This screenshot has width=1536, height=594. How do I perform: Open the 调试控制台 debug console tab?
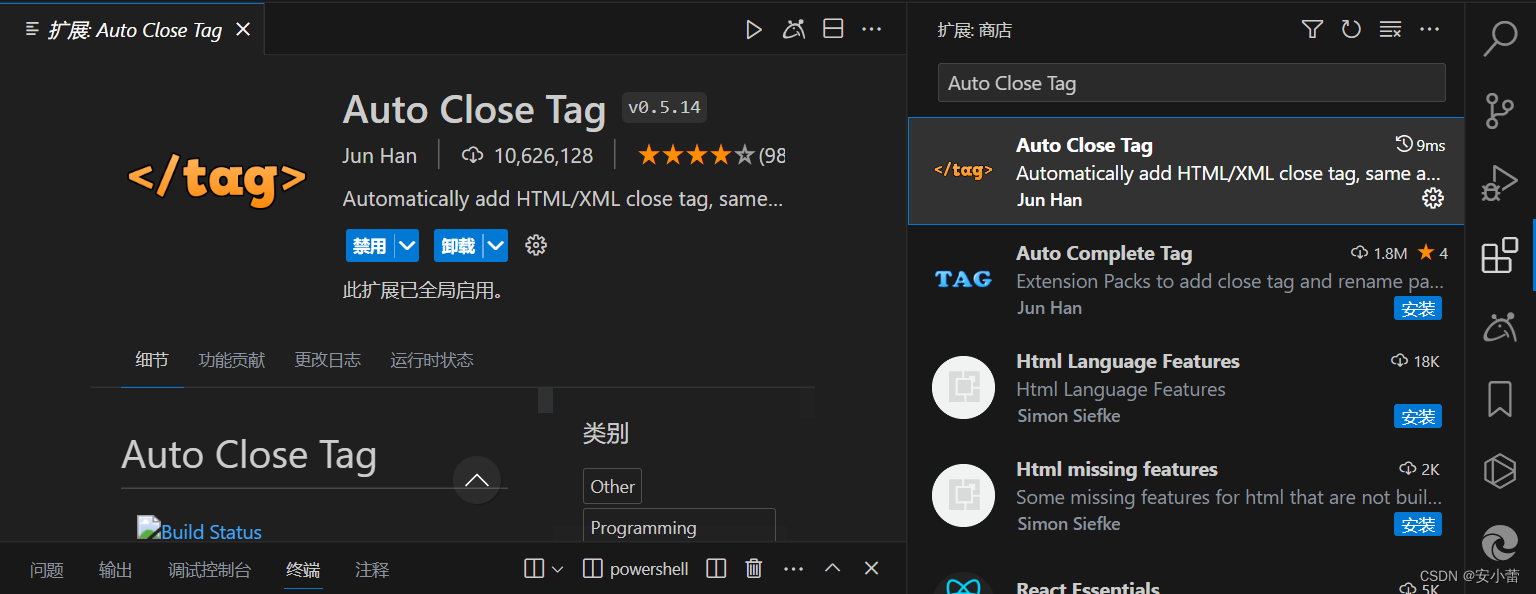coord(210,570)
